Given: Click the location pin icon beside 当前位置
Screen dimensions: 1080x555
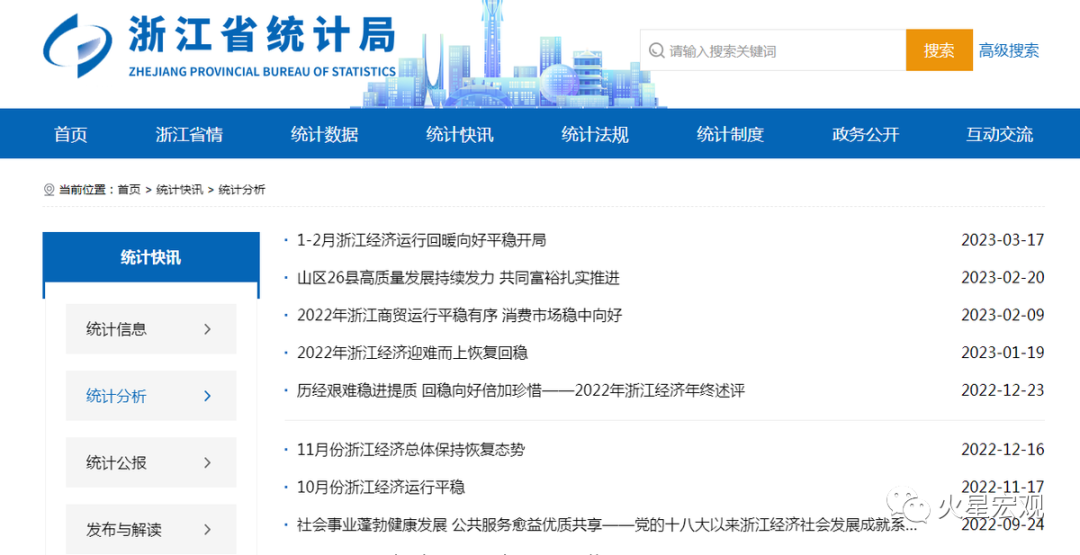Looking at the screenshot, I should click(x=49, y=190).
